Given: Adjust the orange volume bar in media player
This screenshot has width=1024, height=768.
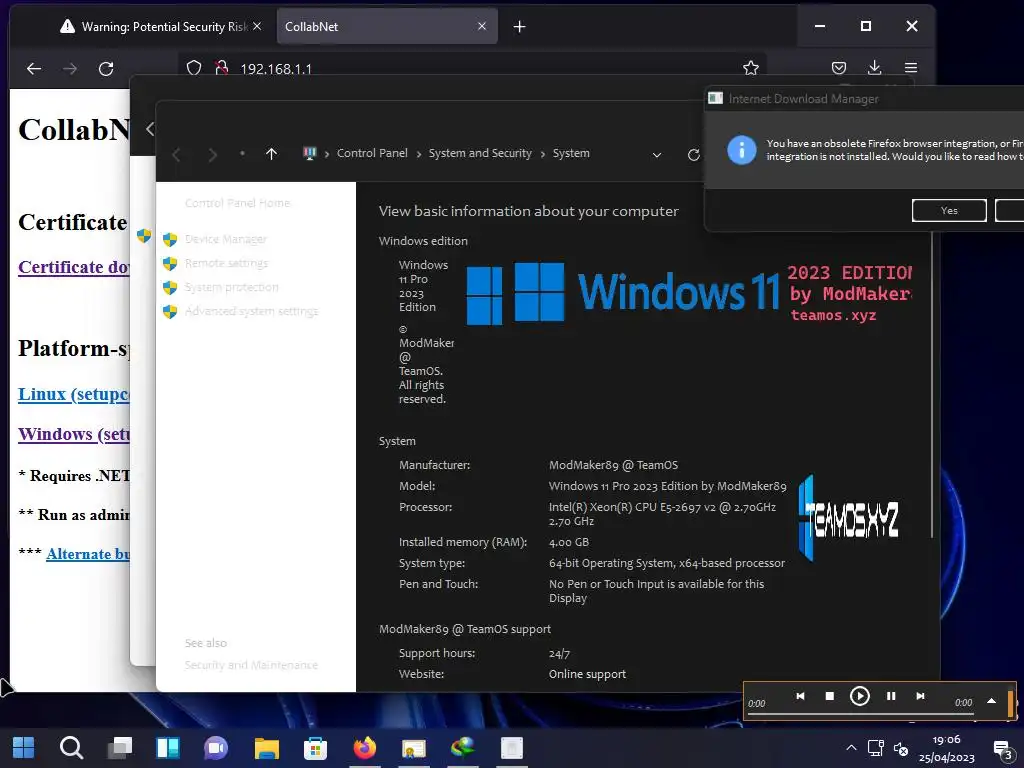Looking at the screenshot, I should pos(1011,703).
